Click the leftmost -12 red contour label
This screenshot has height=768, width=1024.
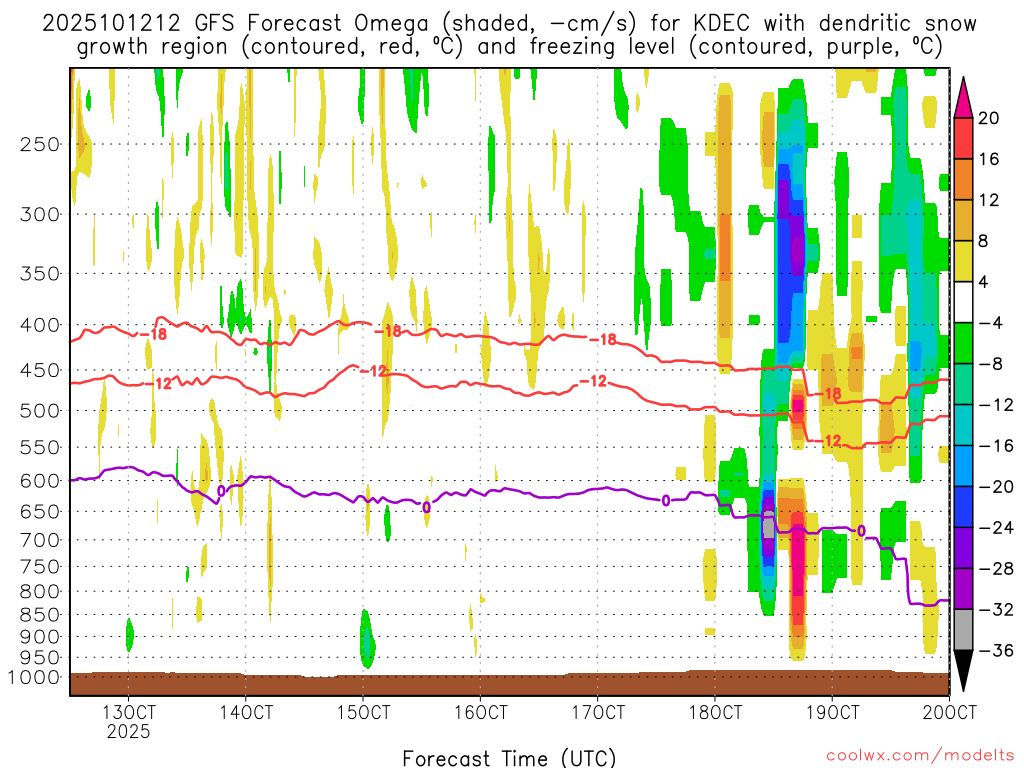coord(159,384)
